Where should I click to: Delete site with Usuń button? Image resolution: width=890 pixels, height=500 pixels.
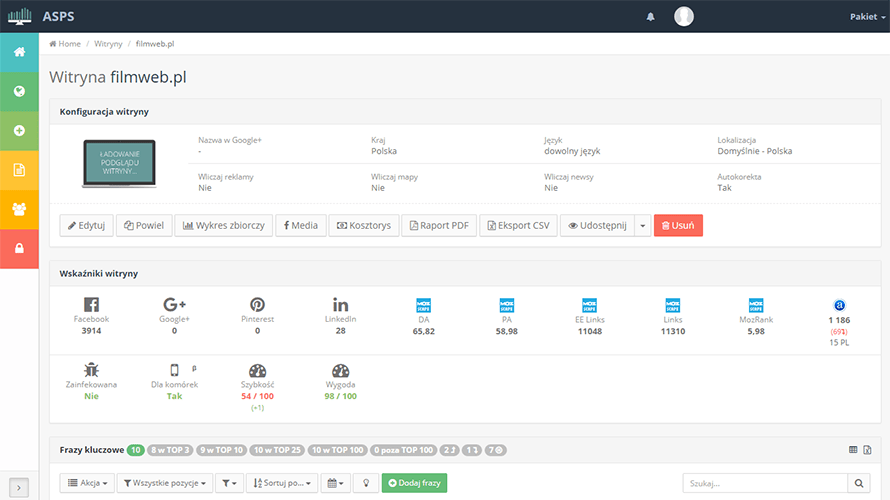coord(678,225)
